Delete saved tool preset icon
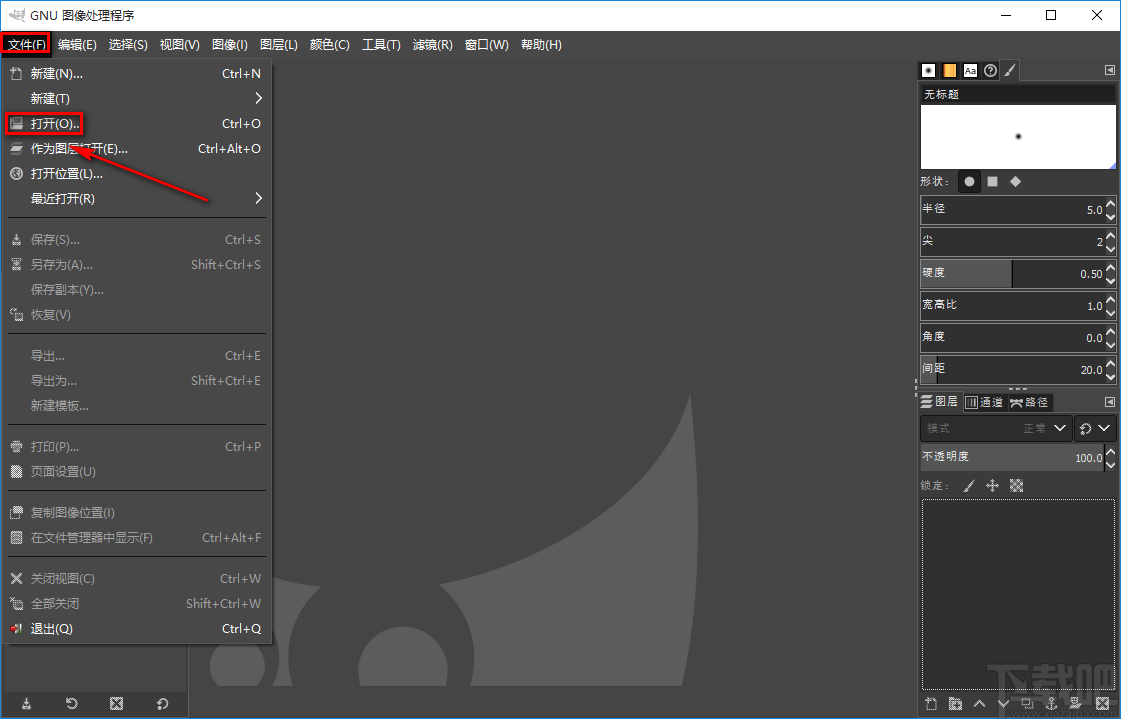The image size is (1121, 719). (x=117, y=704)
